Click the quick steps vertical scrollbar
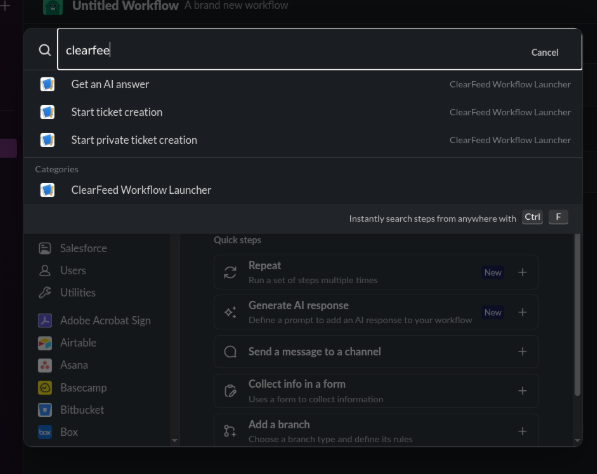This screenshot has height=474, width=597. (x=577, y=315)
